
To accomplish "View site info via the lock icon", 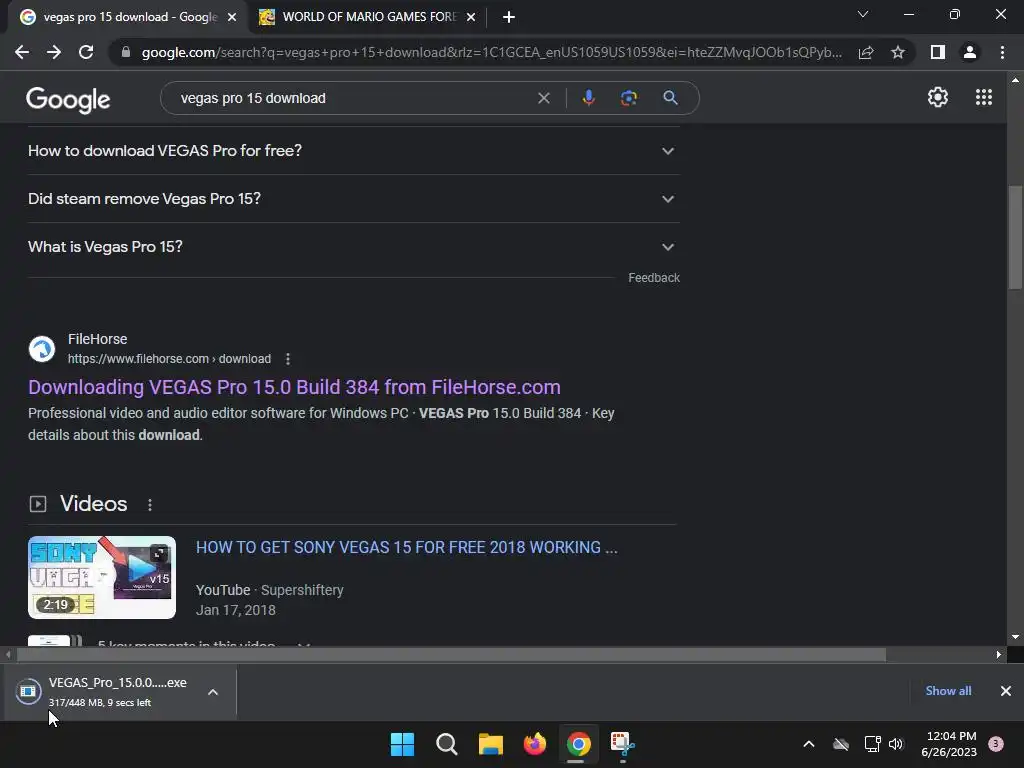I will coord(126,52).
